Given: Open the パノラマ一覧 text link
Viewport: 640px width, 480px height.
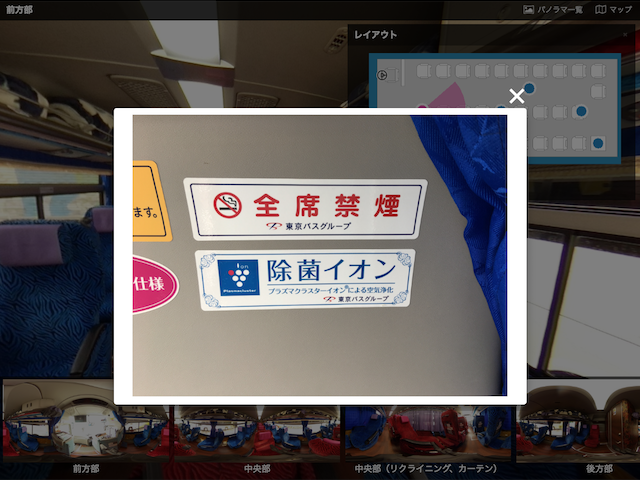Looking at the screenshot, I should [560, 10].
